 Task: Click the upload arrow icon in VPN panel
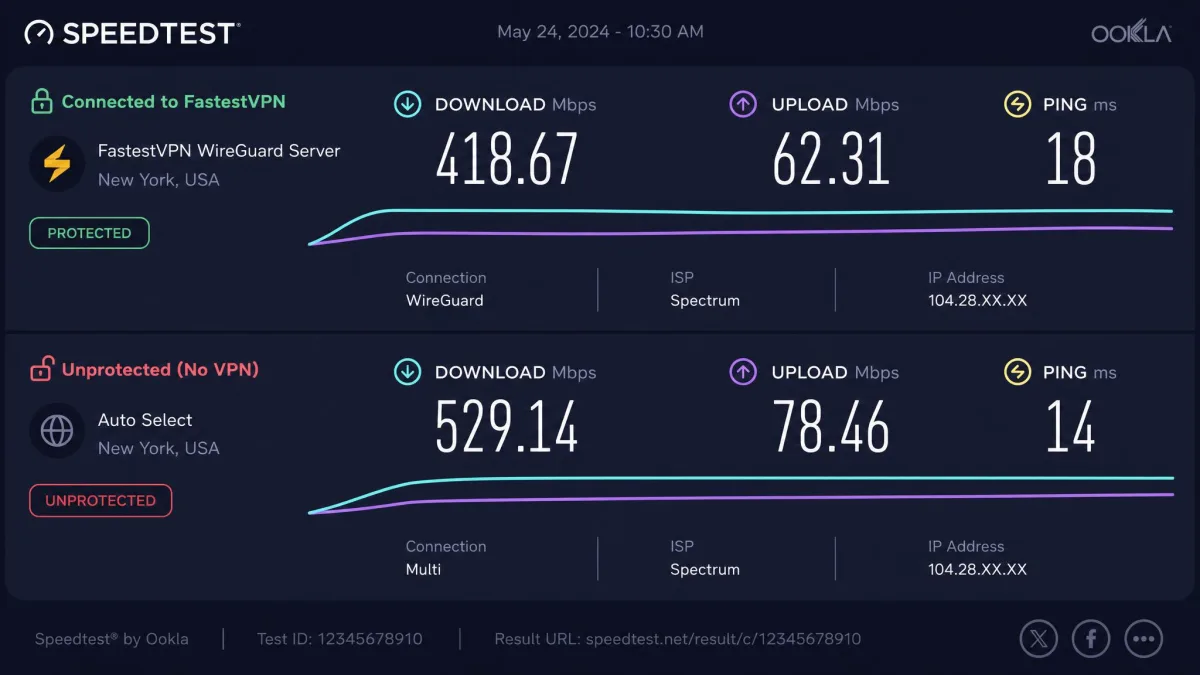click(743, 104)
